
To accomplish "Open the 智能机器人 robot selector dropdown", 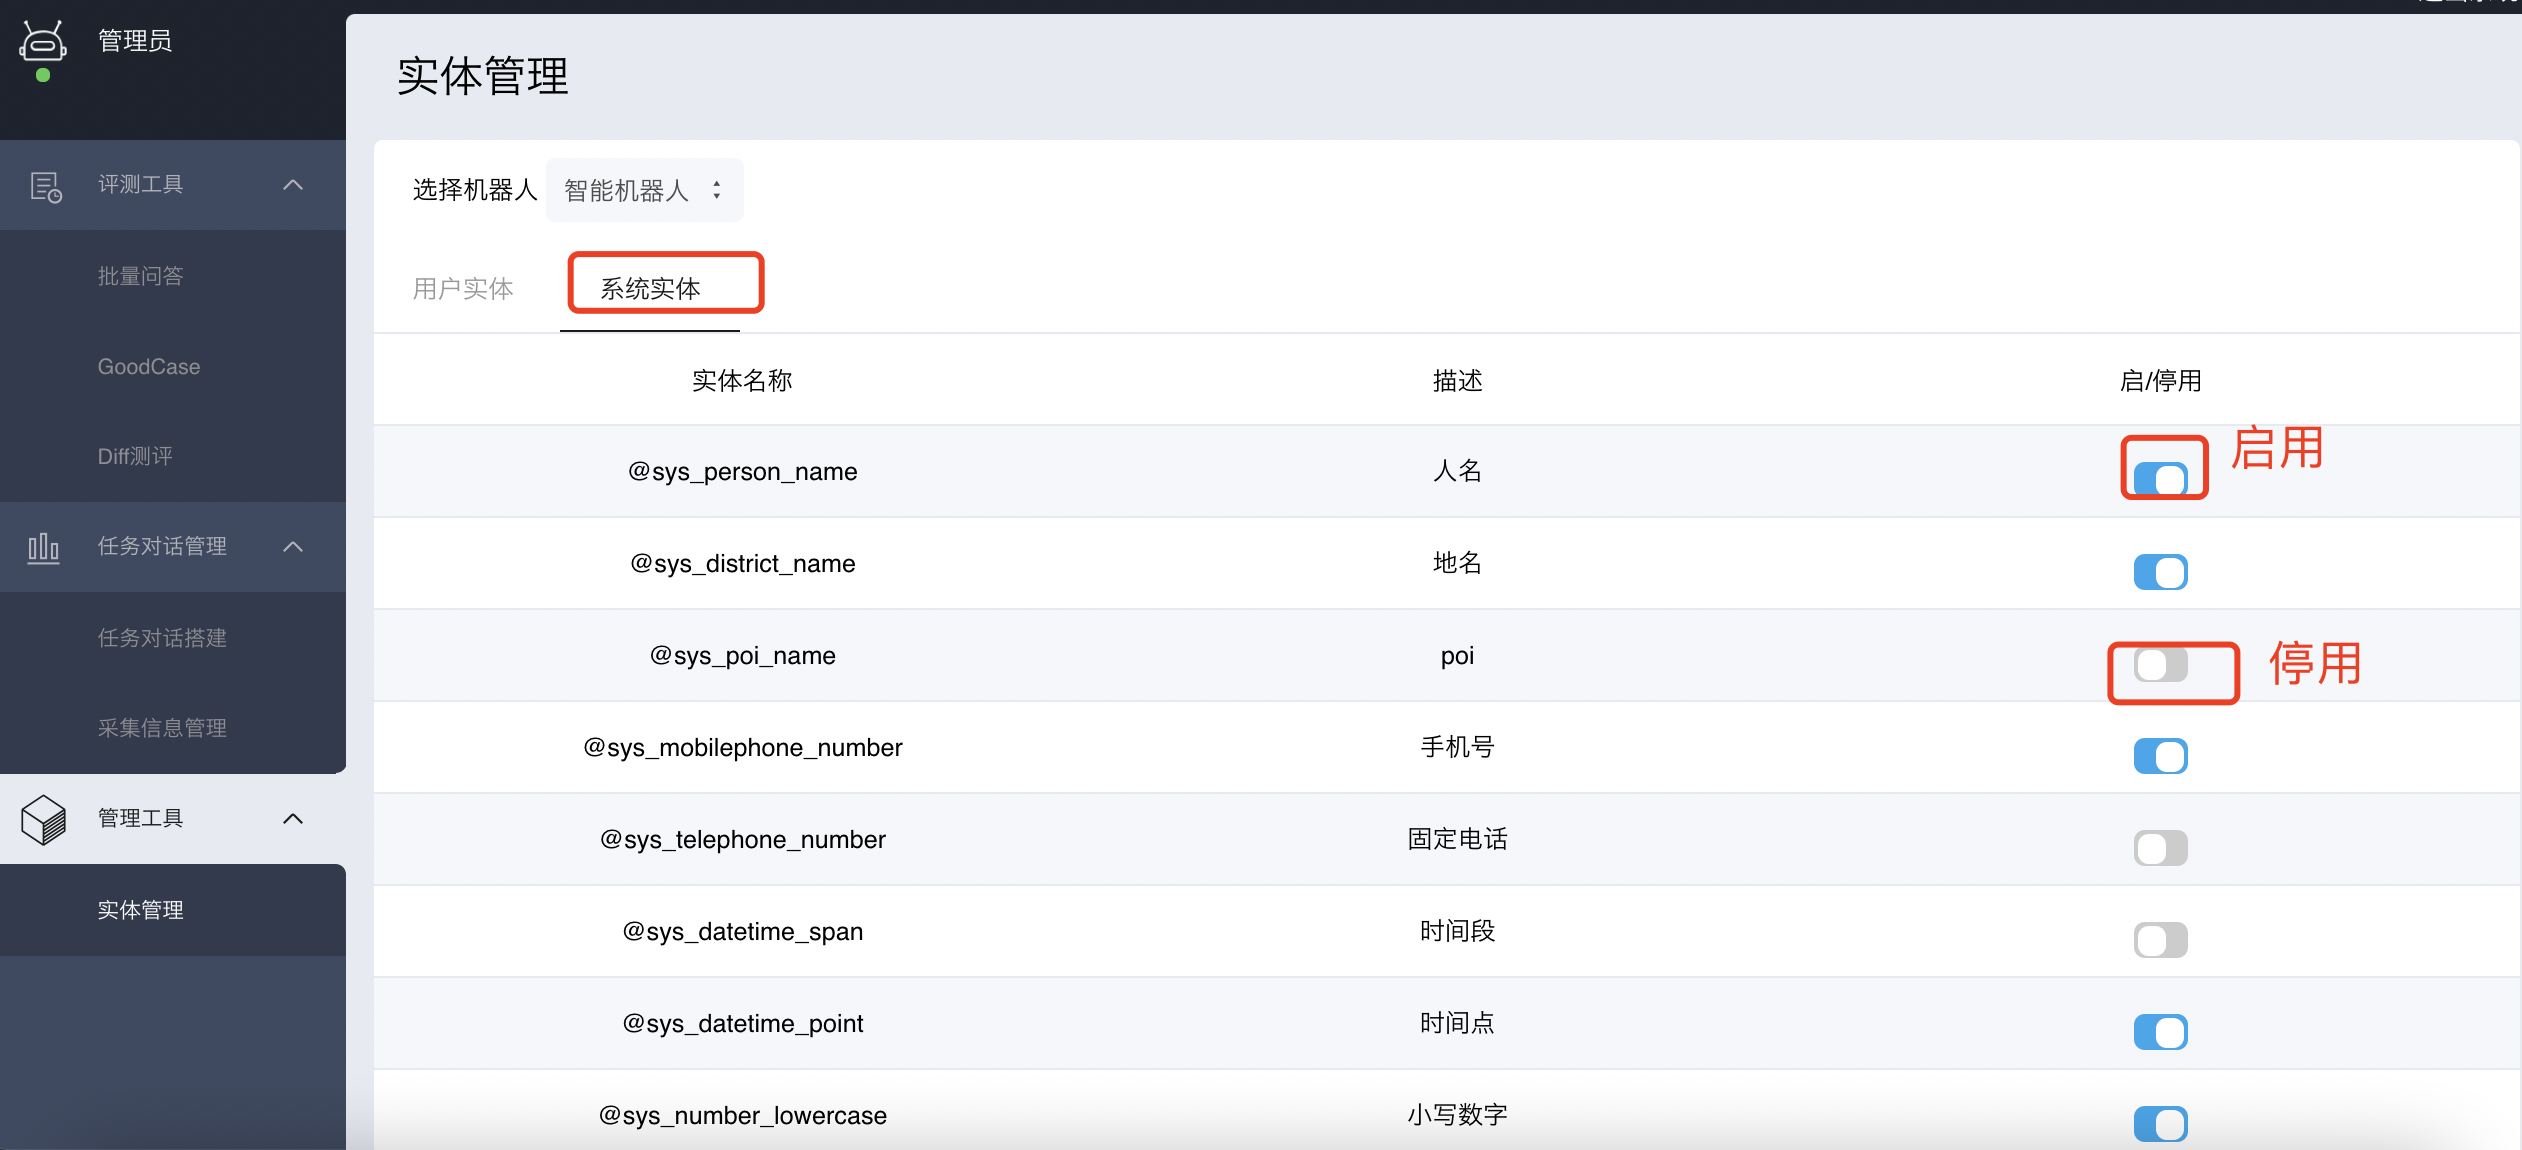I will point(643,190).
